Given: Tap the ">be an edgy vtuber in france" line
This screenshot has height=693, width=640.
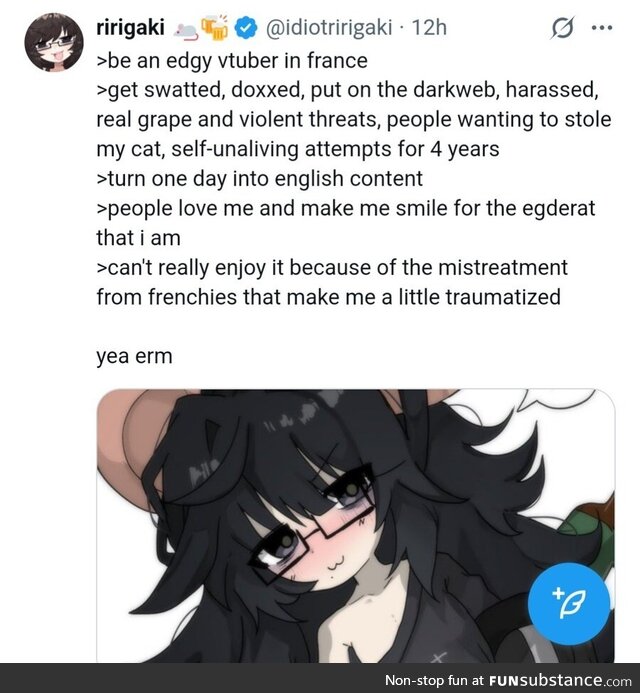Looking at the screenshot, I should [x=232, y=61].
